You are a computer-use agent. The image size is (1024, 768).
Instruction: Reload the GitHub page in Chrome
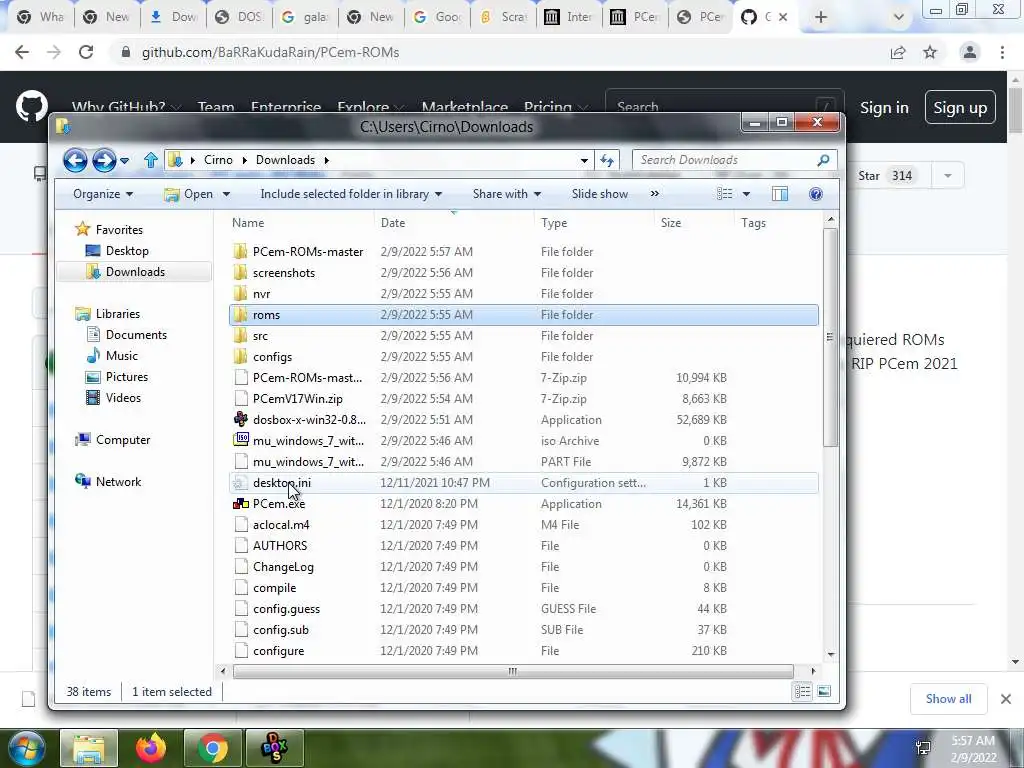click(x=86, y=52)
